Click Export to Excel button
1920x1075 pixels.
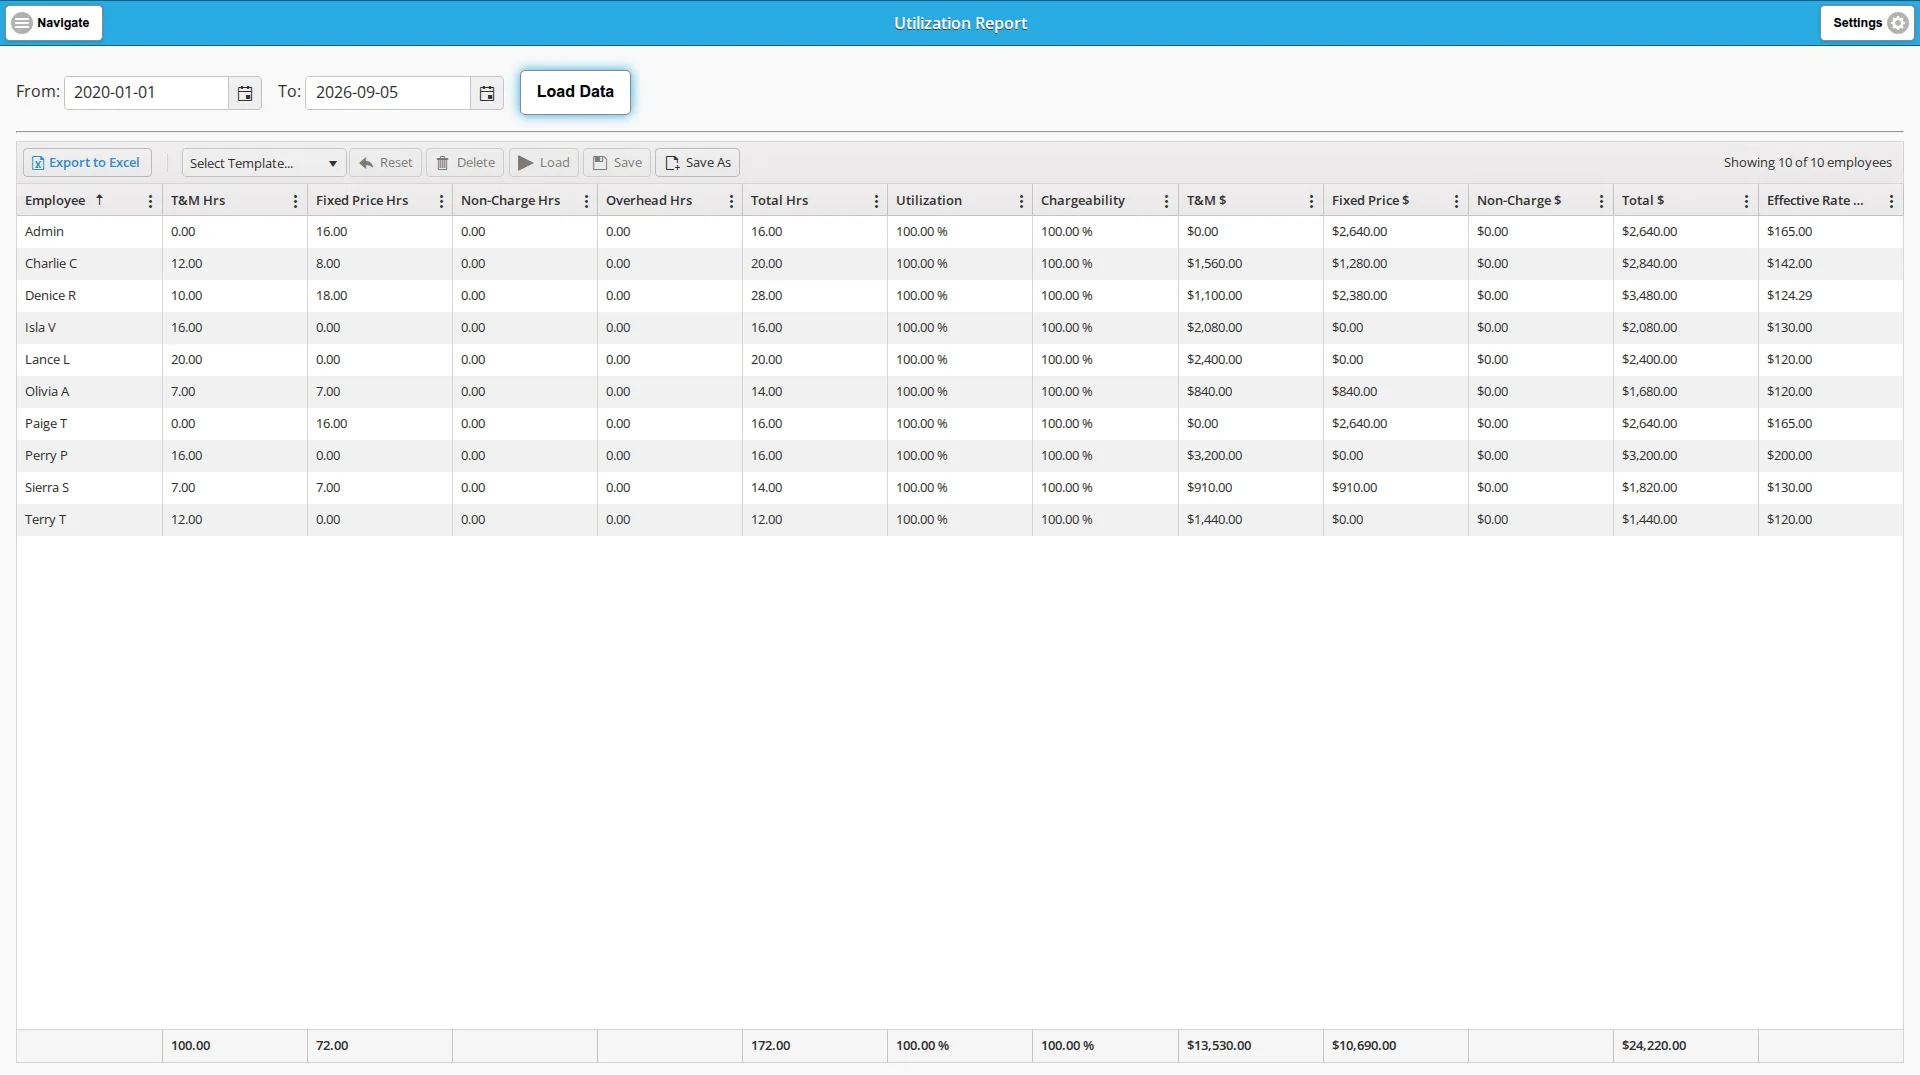coord(87,163)
